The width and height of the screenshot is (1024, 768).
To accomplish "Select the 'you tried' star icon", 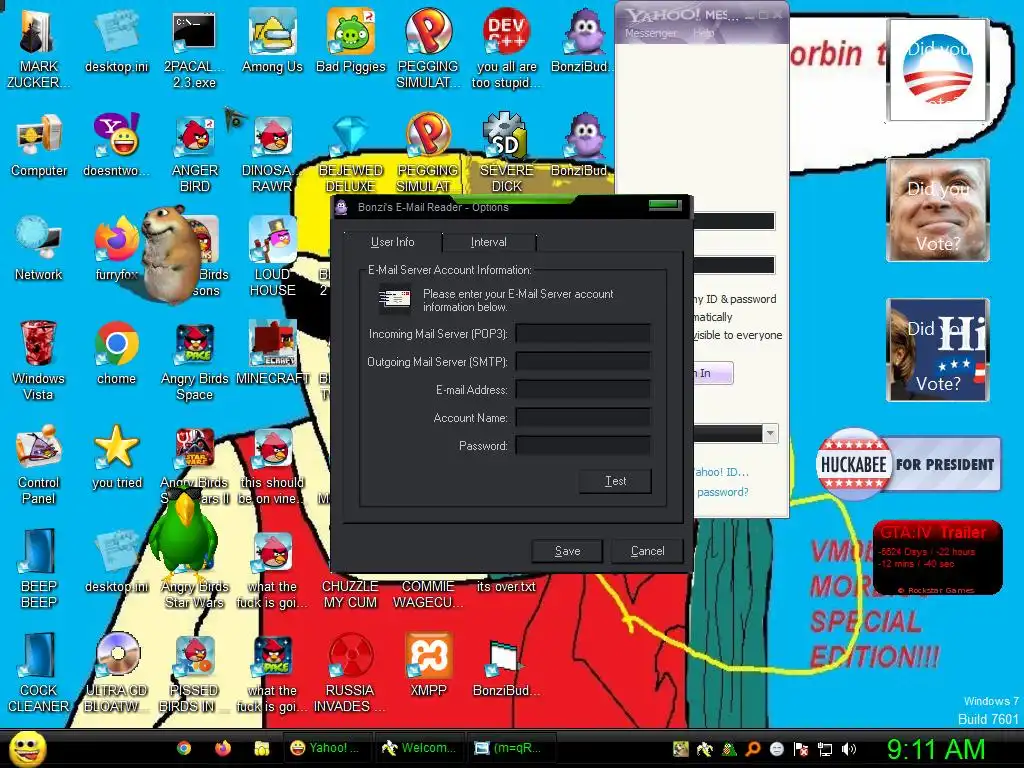I will point(117,456).
